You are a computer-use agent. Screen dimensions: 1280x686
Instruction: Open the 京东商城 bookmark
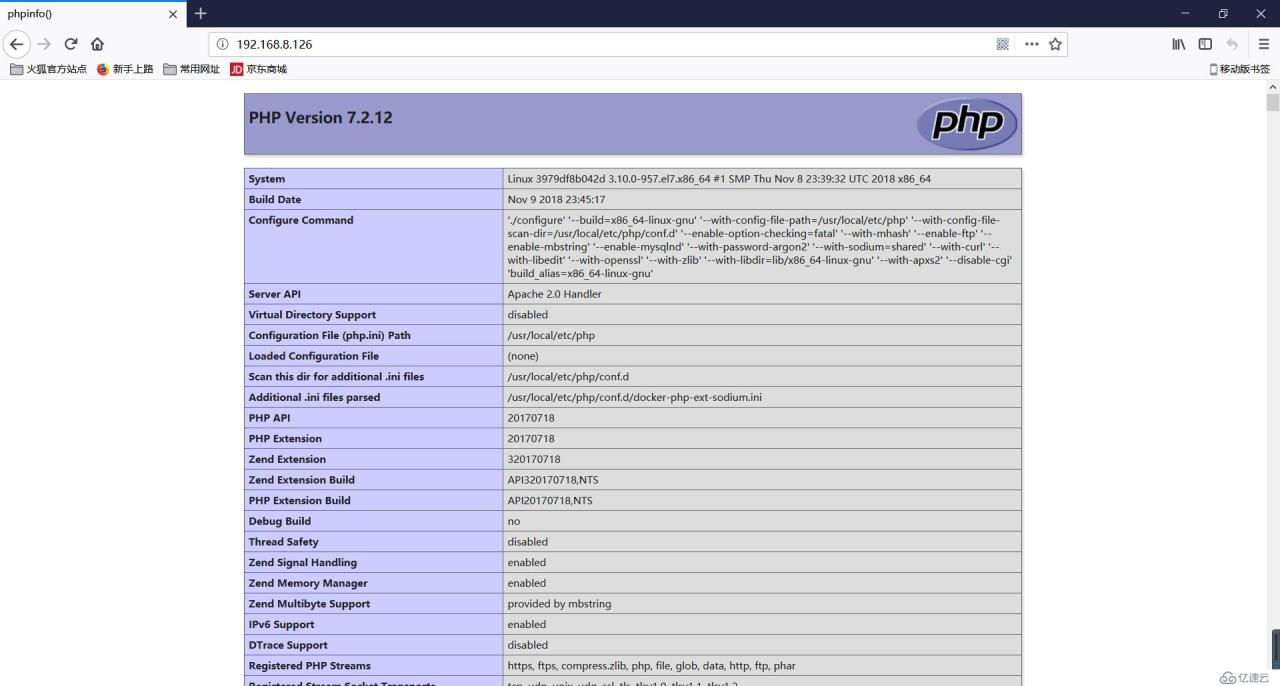click(x=259, y=69)
